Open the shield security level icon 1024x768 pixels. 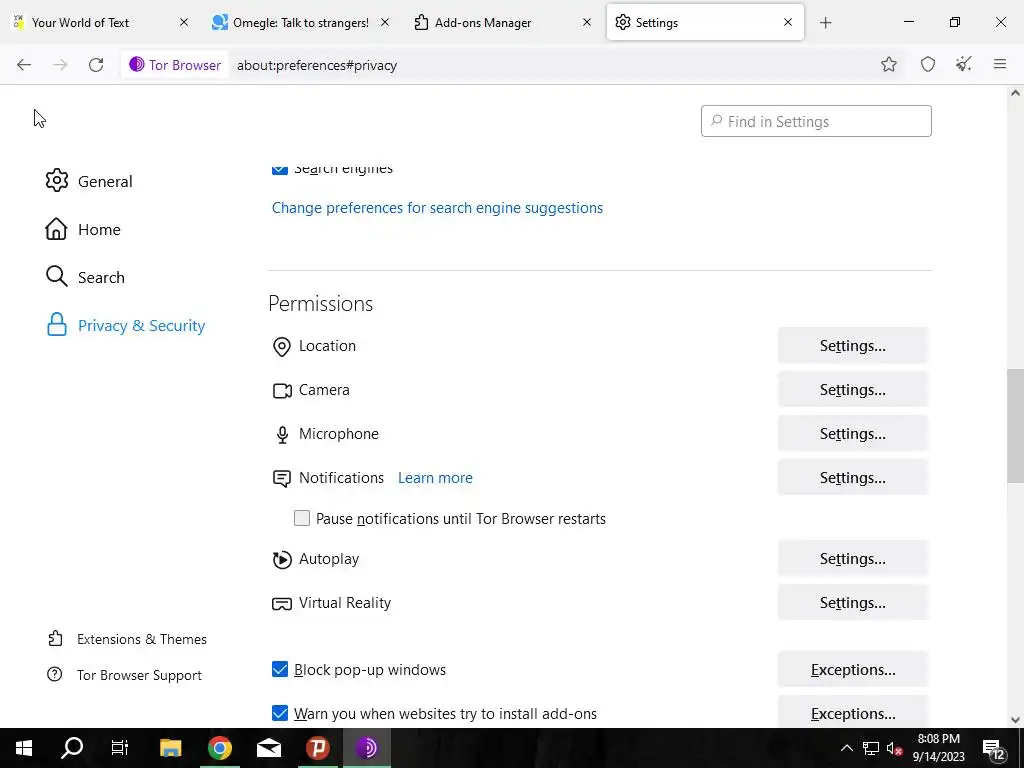pyautogui.click(x=927, y=65)
